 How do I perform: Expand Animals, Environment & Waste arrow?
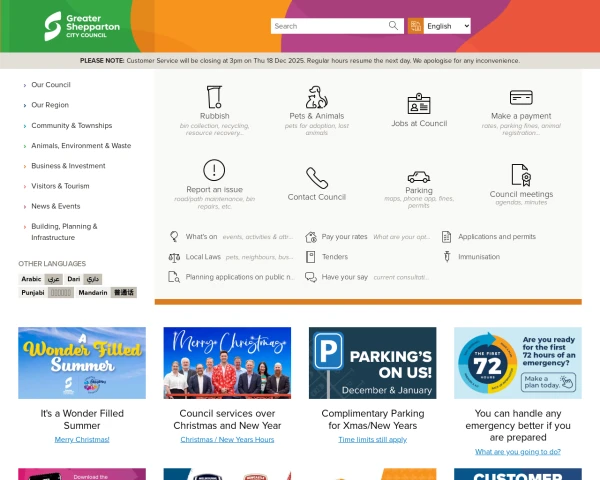click(x=25, y=146)
